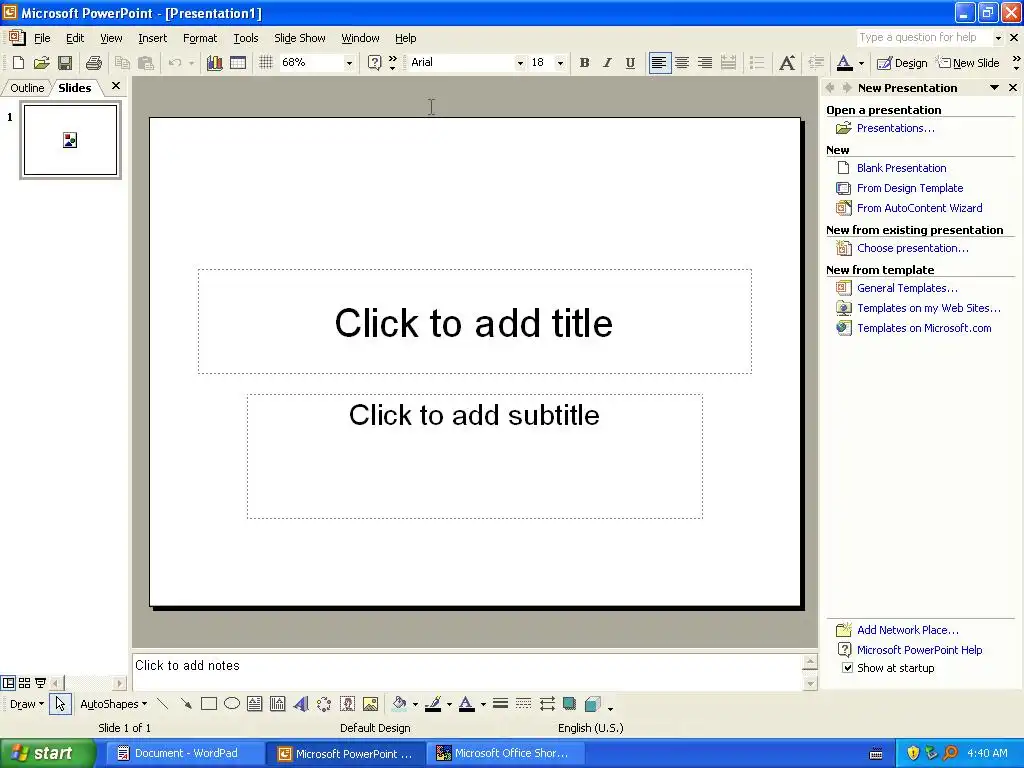The image size is (1024, 768).
Task: Select the Arrow drawing tool
Action: (x=186, y=704)
